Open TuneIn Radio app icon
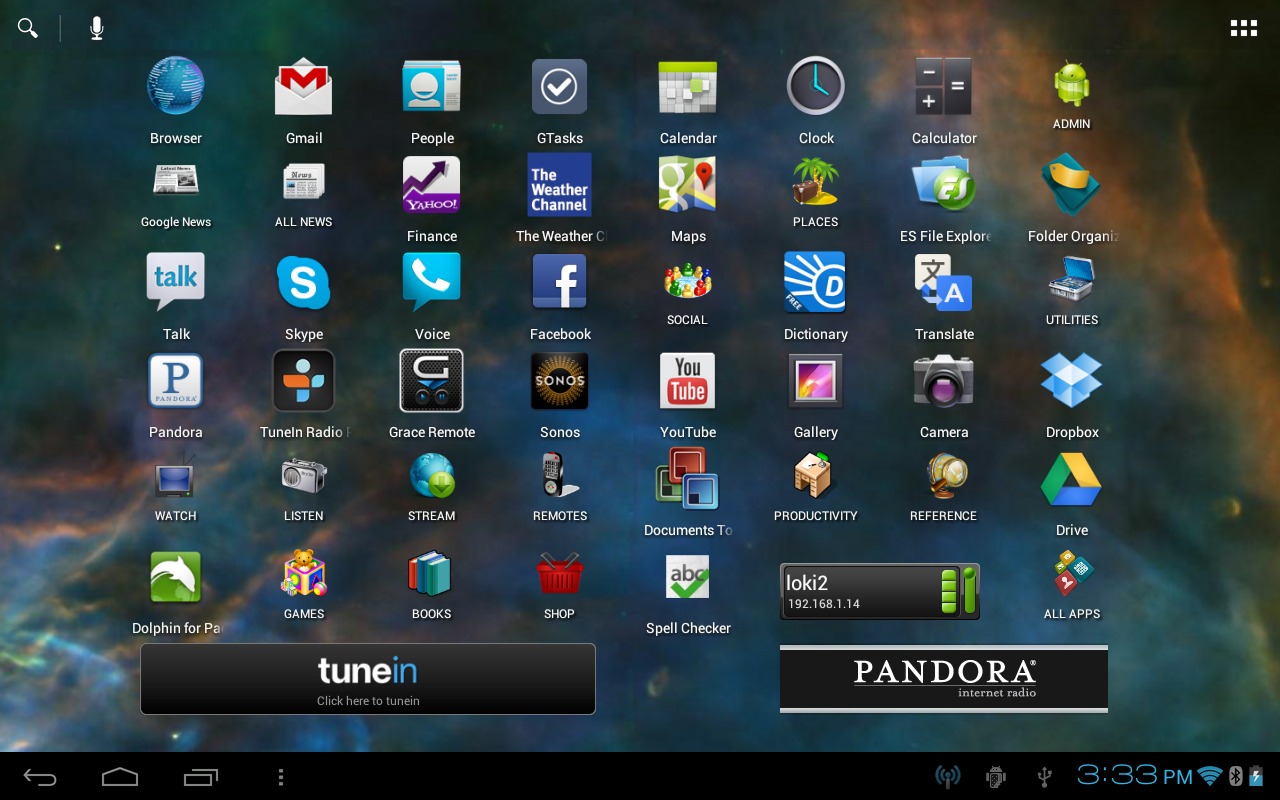 click(x=304, y=380)
